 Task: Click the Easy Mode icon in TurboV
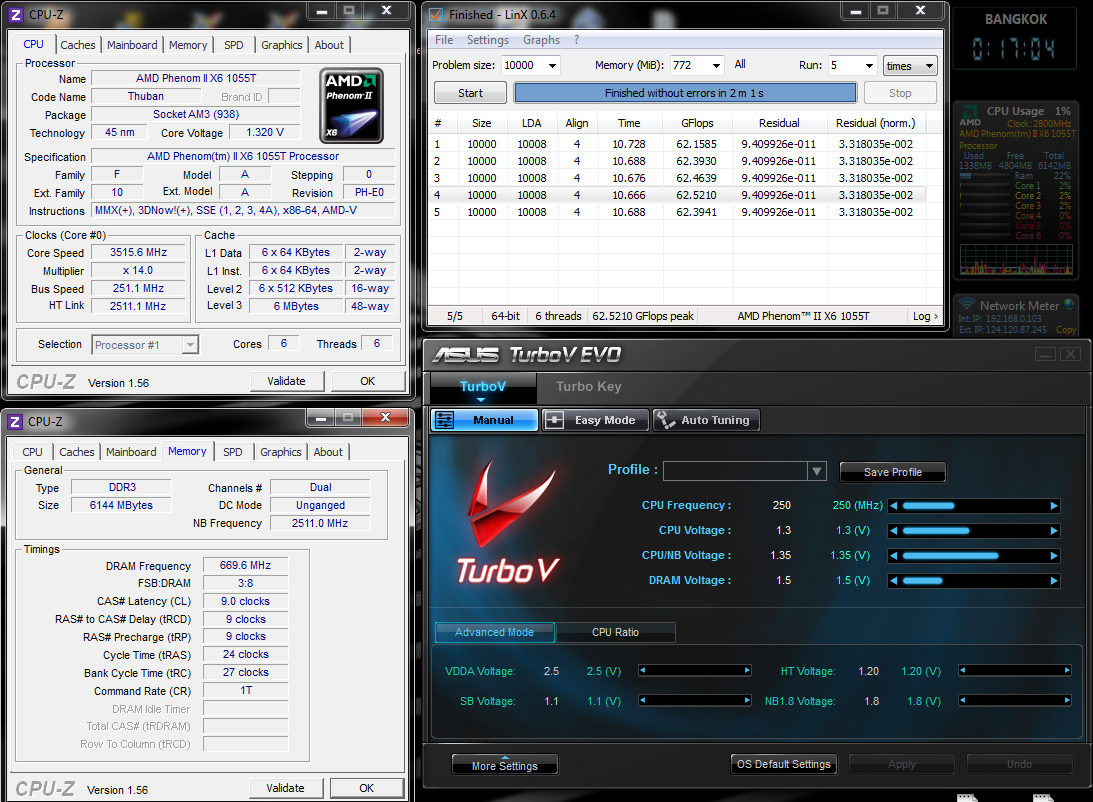tap(555, 421)
